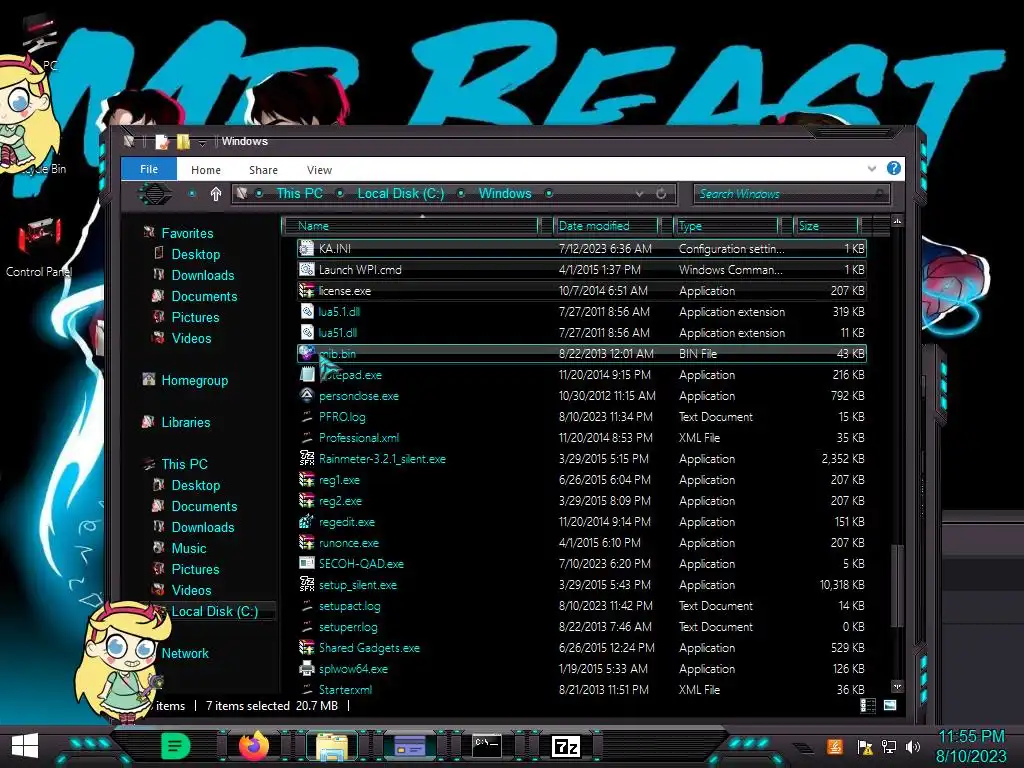The image size is (1024, 768).
Task: Click the file list scroll up arrow
Action: (x=897, y=222)
